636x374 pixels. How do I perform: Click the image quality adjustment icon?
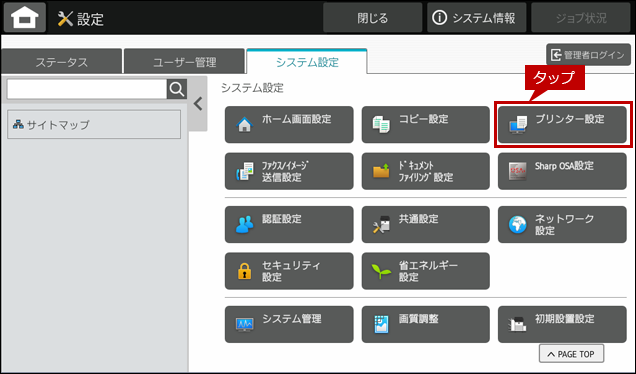381,325
